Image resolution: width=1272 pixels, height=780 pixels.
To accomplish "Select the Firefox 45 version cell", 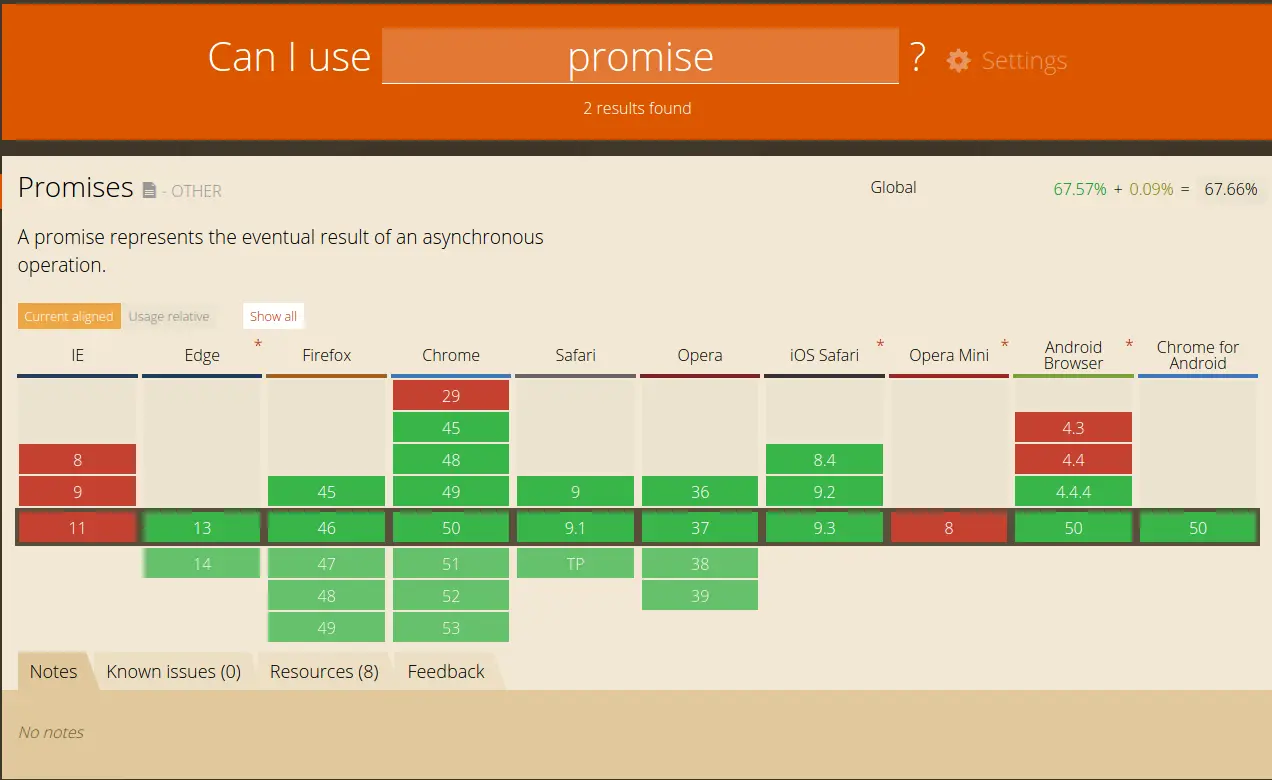I will [327, 492].
